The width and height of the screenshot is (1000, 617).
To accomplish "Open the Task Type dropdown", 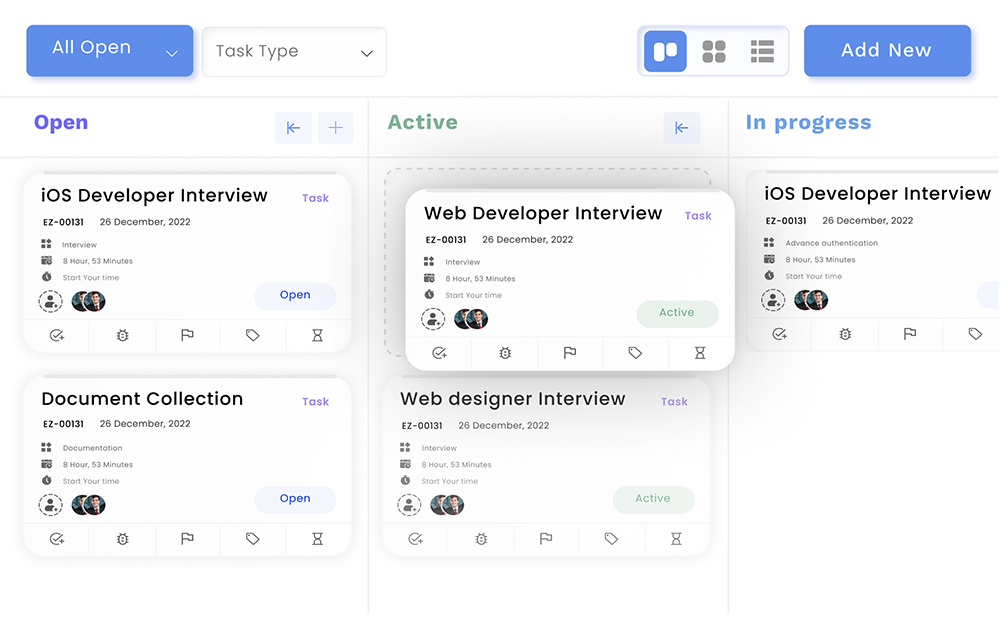I will coord(294,51).
